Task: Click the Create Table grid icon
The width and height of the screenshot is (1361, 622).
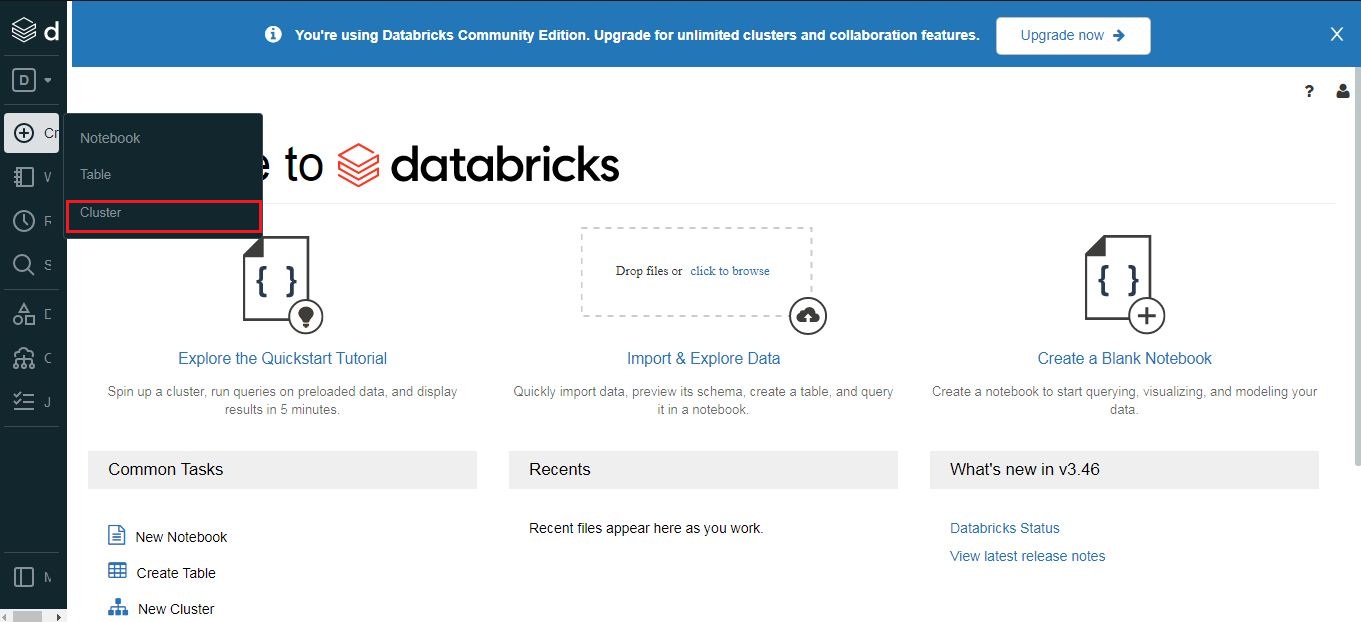Action: 117,571
